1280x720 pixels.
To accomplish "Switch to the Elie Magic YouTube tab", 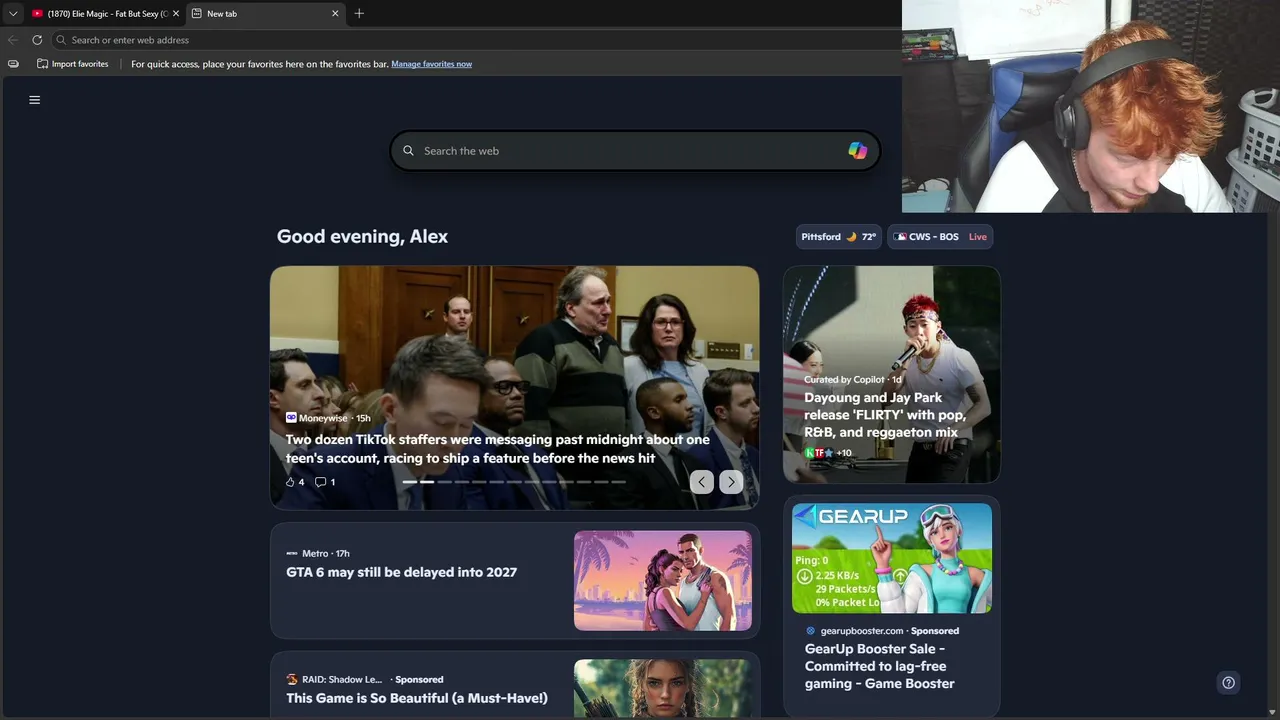I will click(105, 14).
